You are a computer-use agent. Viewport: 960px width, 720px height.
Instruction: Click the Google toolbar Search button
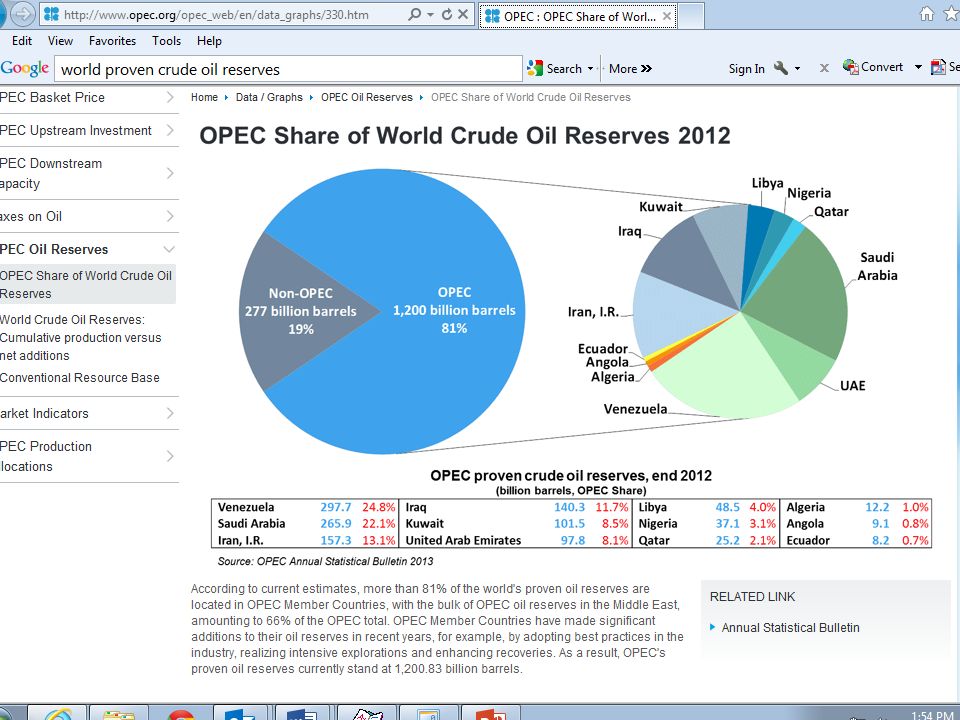coord(555,69)
